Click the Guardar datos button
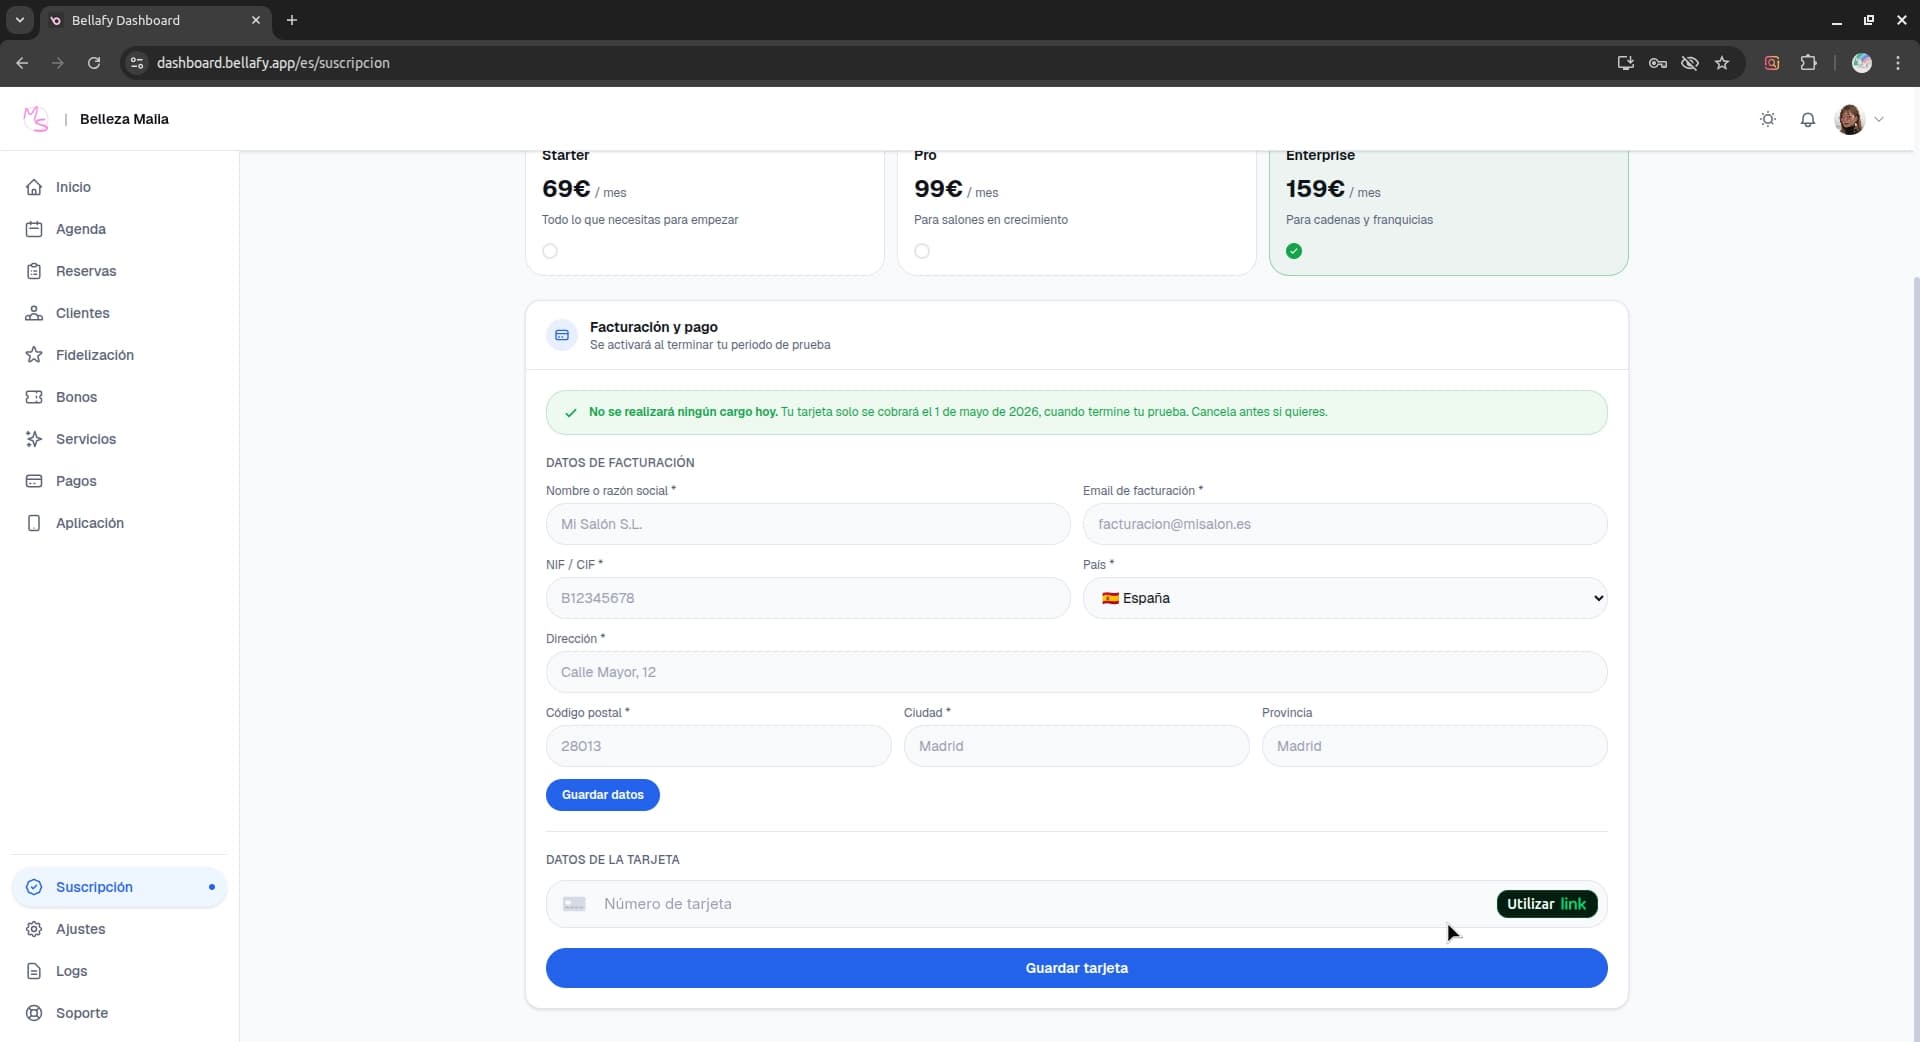 tap(602, 795)
